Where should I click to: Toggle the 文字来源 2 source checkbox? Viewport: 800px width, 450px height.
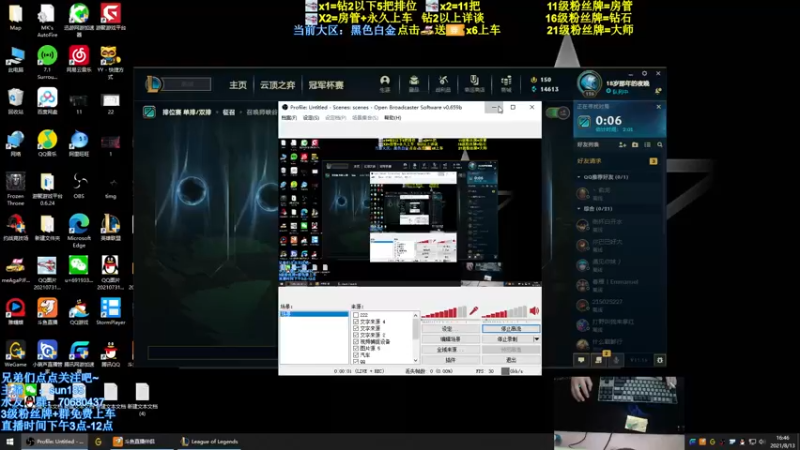point(356,335)
